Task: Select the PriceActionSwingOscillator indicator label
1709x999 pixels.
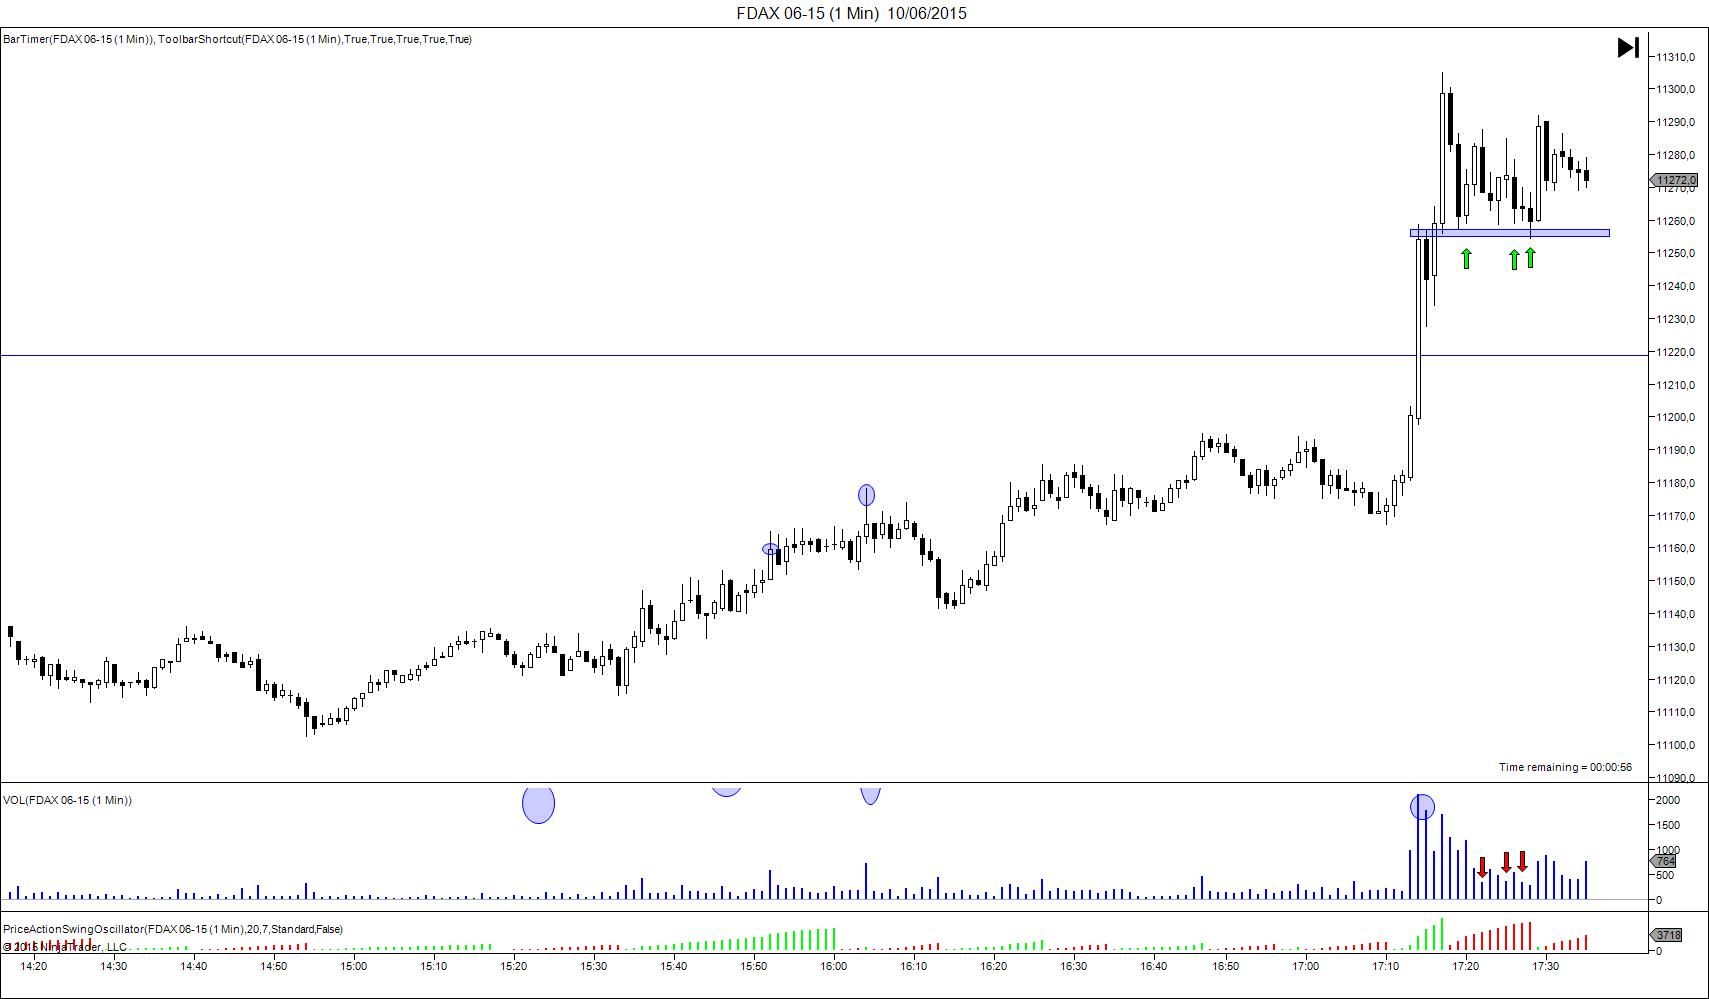Action: click(173, 929)
